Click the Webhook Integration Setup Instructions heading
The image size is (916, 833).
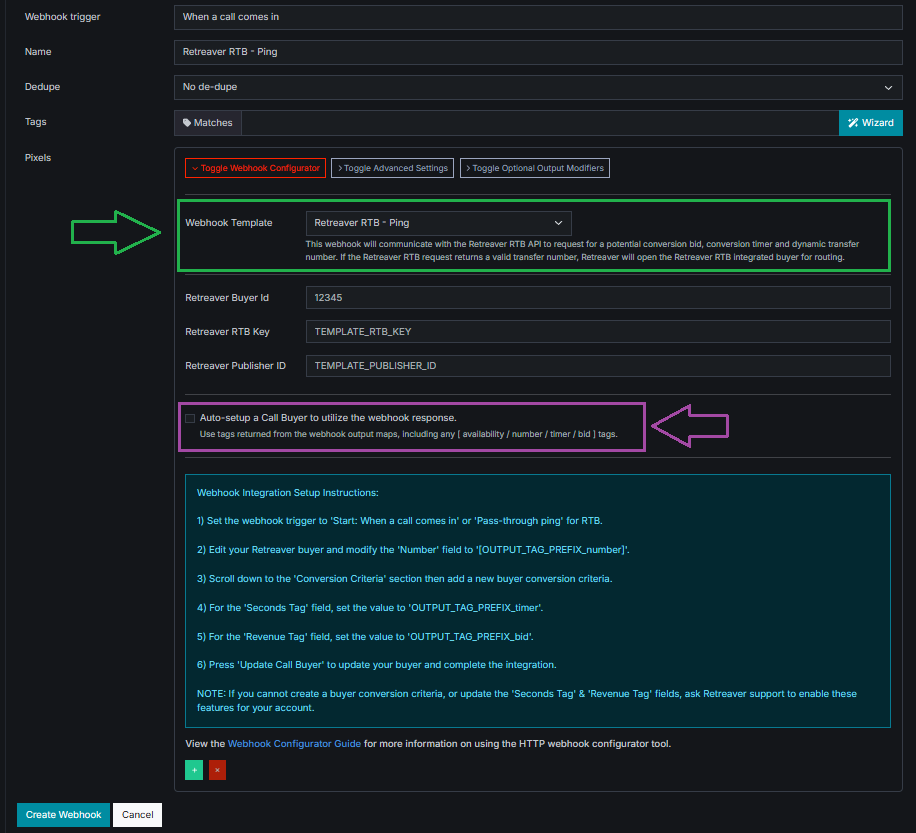pyautogui.click(x=288, y=493)
